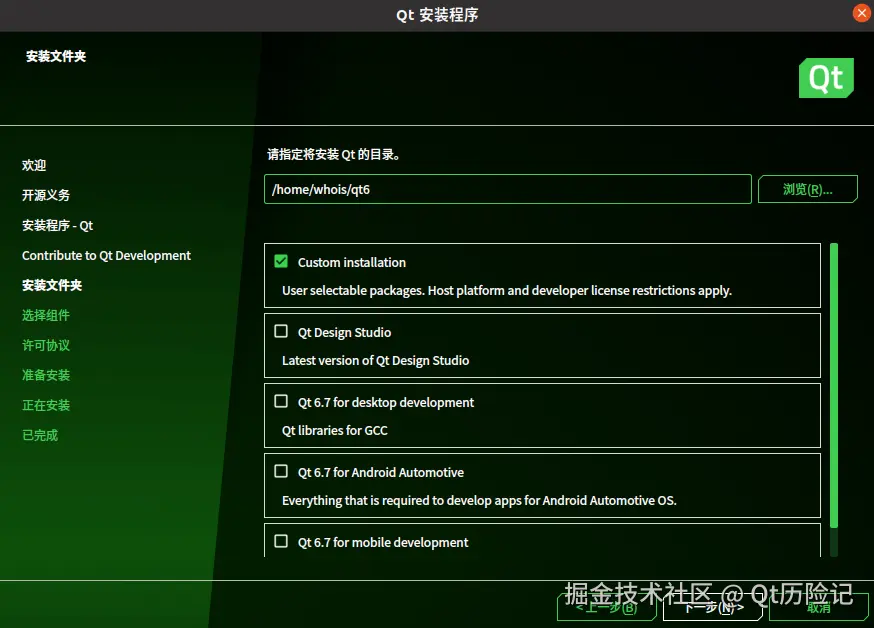
Task: Open Contribute to Qt Development step
Action: click(106, 256)
